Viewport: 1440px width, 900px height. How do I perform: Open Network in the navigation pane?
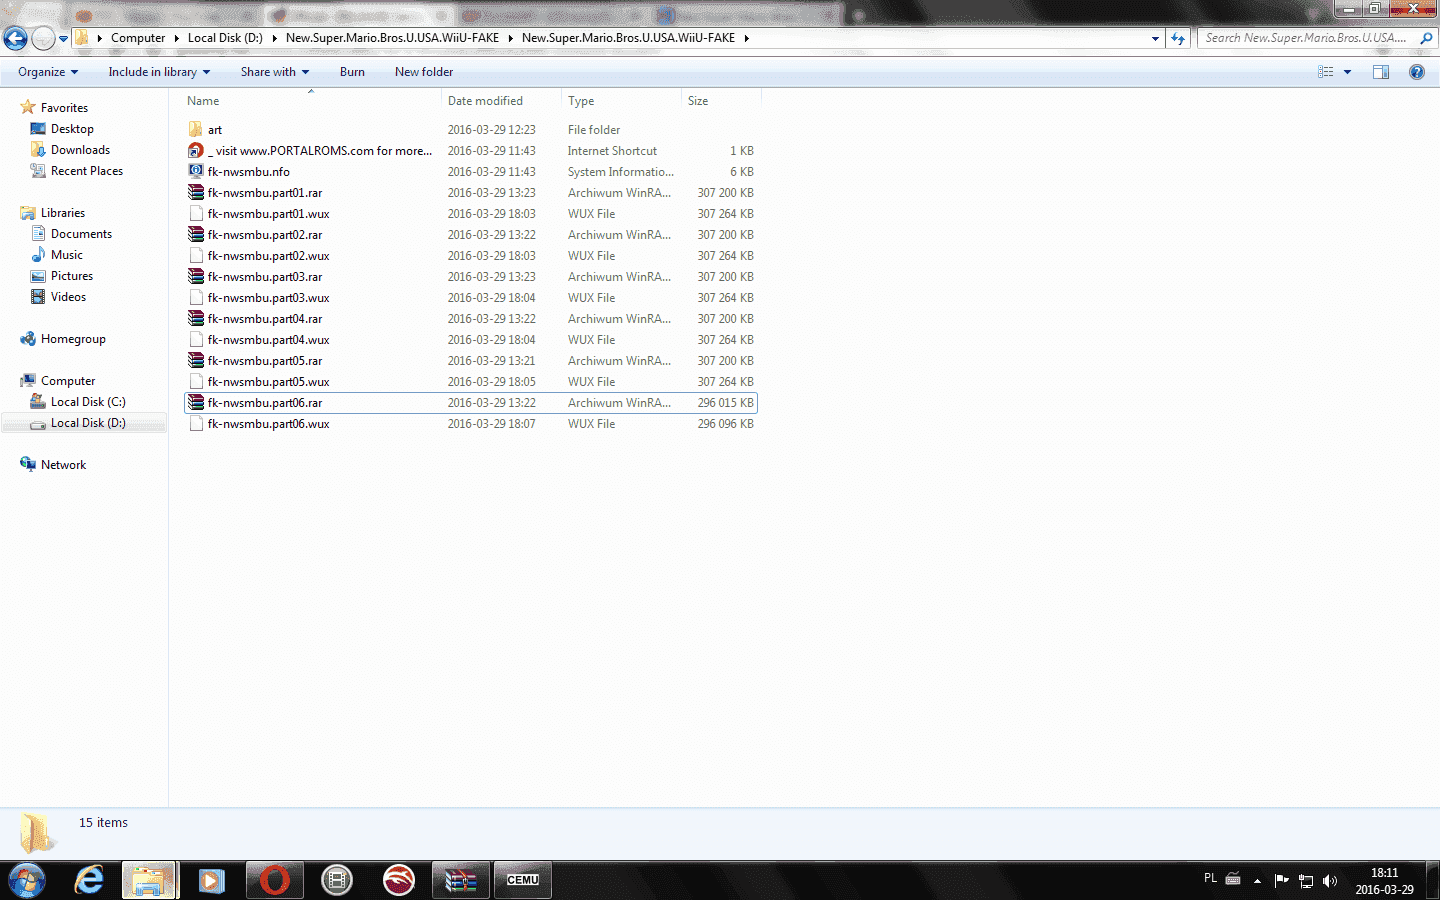click(x=63, y=465)
